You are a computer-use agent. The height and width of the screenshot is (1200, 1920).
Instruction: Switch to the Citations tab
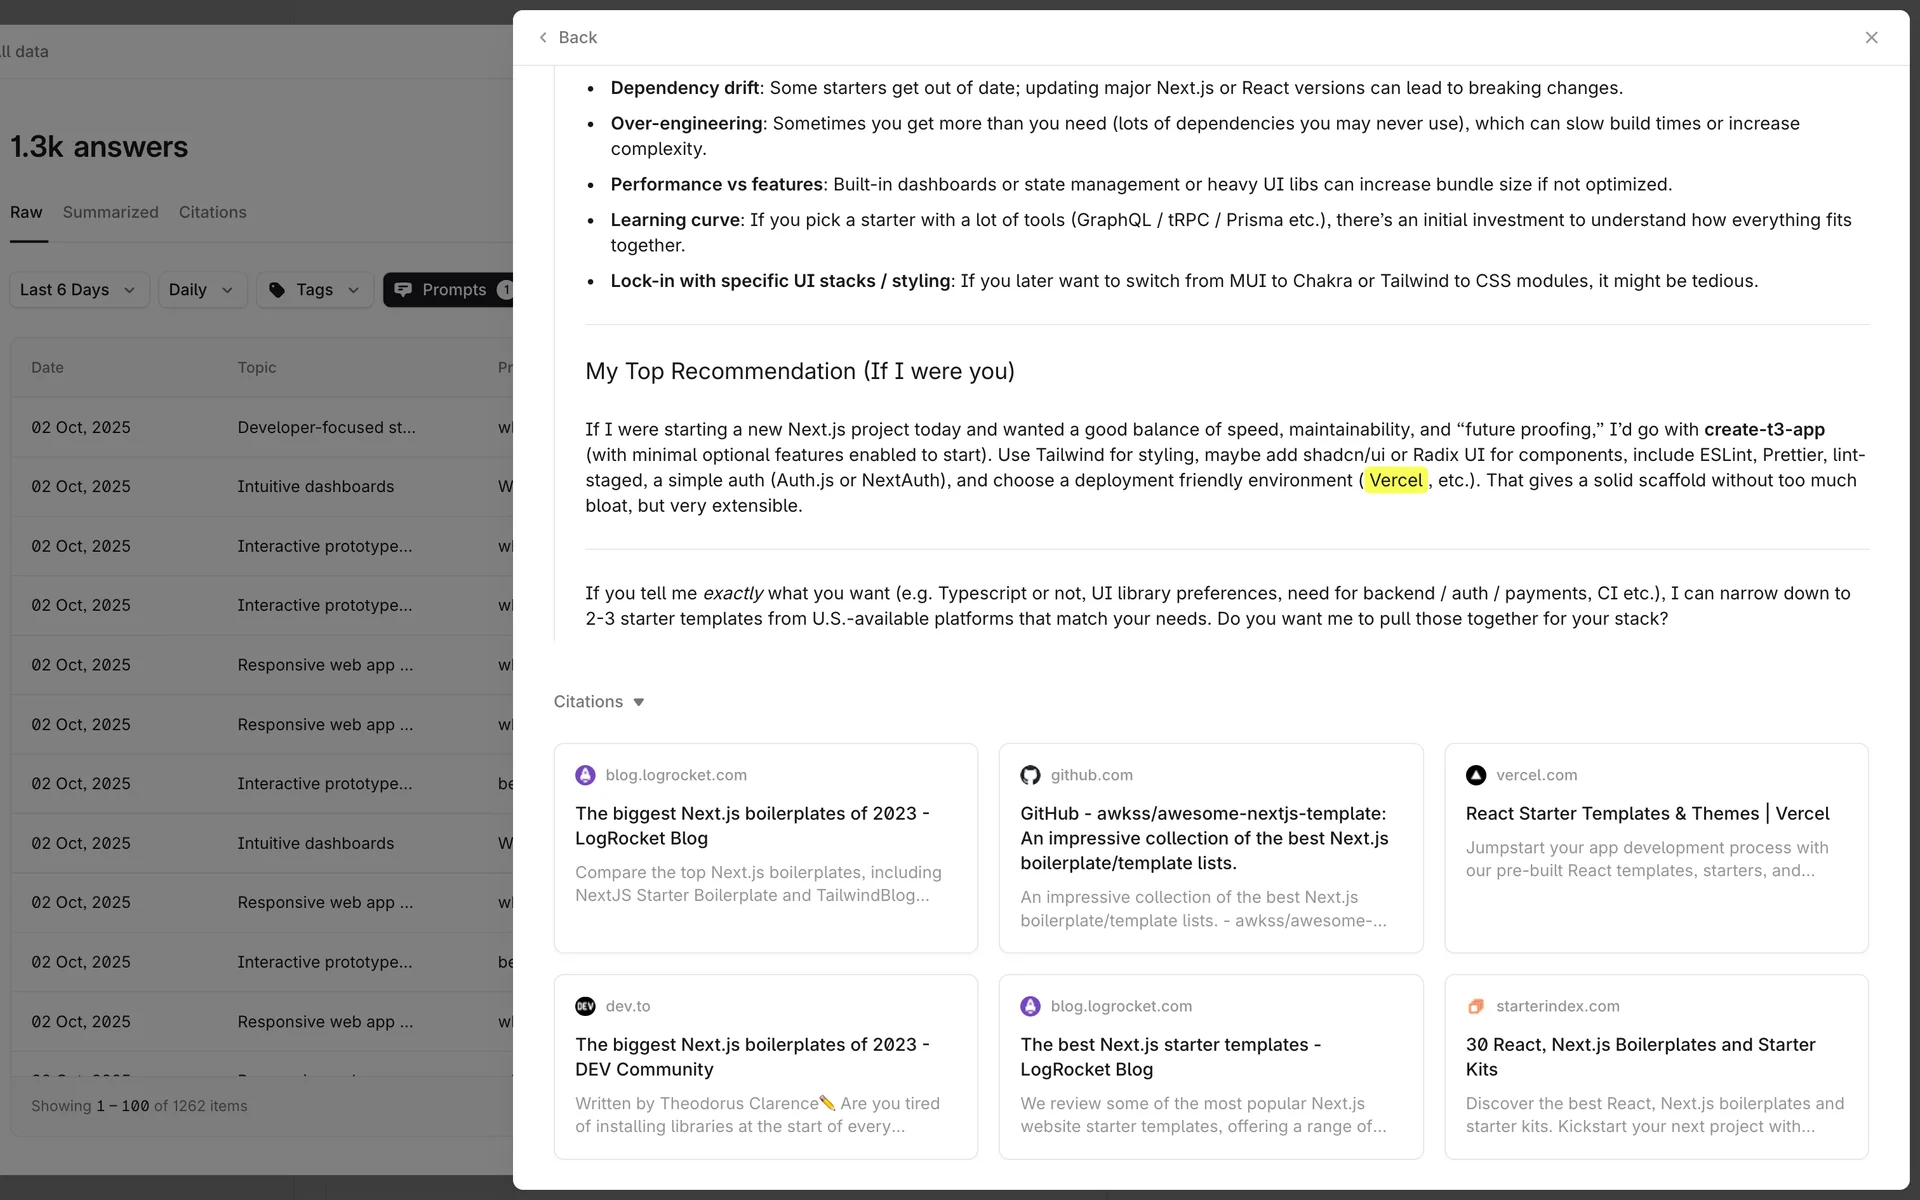(212, 212)
